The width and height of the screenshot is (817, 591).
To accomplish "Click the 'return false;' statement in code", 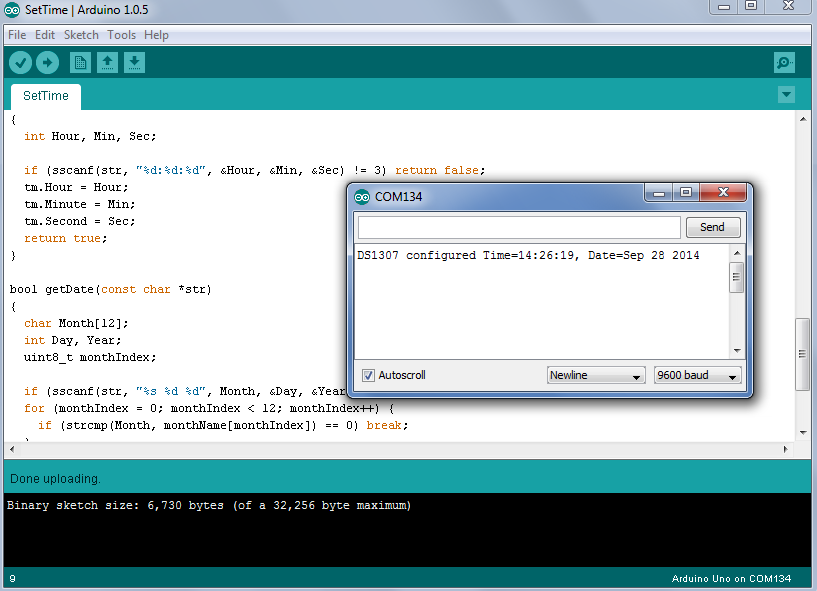I will (x=440, y=170).
